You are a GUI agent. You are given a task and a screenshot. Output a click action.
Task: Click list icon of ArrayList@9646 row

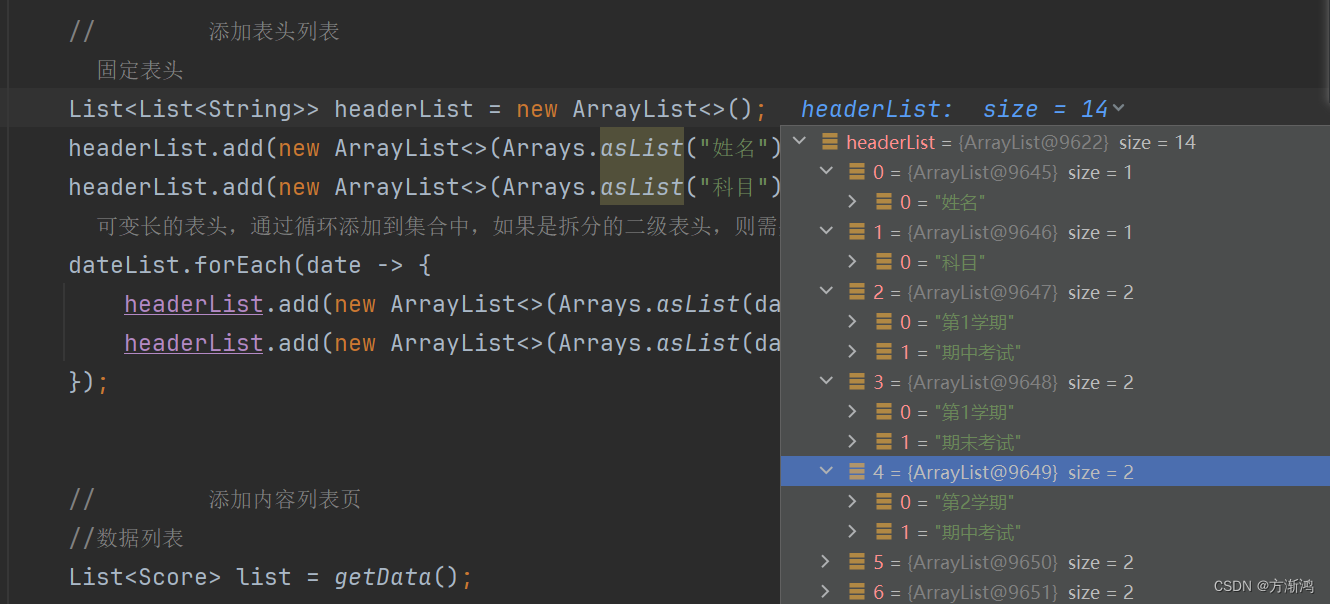[x=857, y=232]
